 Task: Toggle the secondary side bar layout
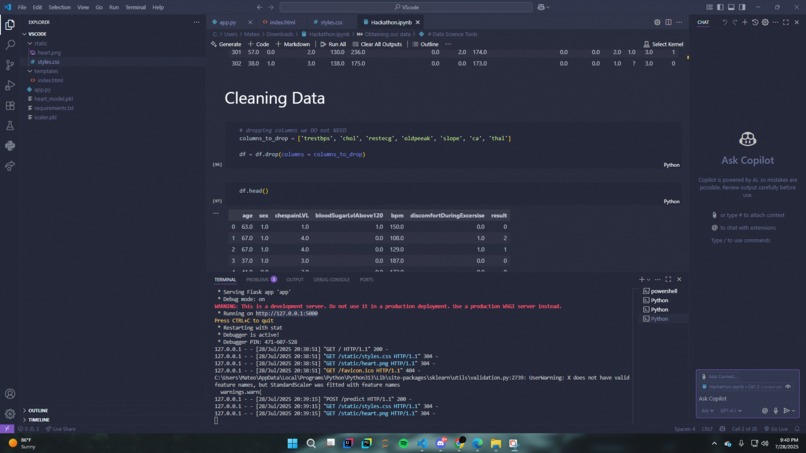click(742, 7)
